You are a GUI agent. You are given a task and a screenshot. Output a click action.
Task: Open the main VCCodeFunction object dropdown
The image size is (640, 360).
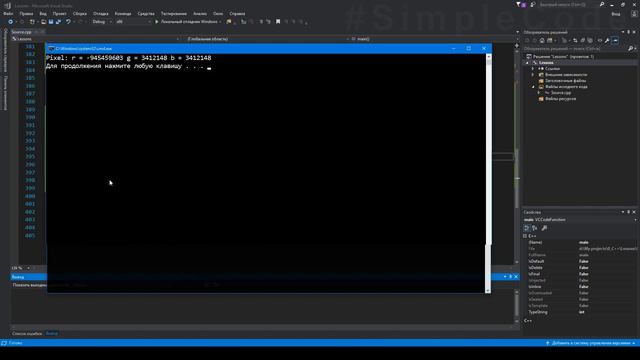pos(580,220)
